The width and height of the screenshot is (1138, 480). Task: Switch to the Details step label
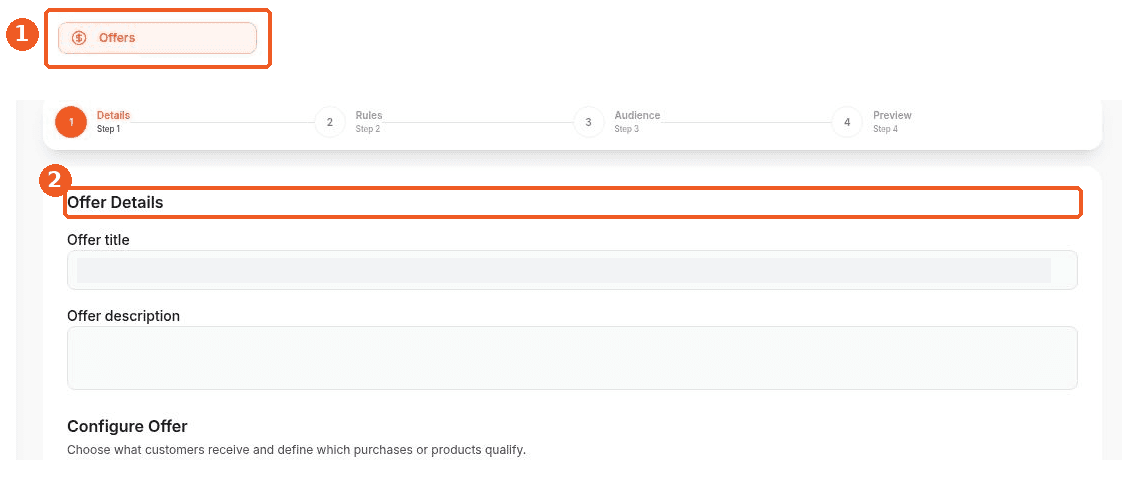tap(113, 115)
